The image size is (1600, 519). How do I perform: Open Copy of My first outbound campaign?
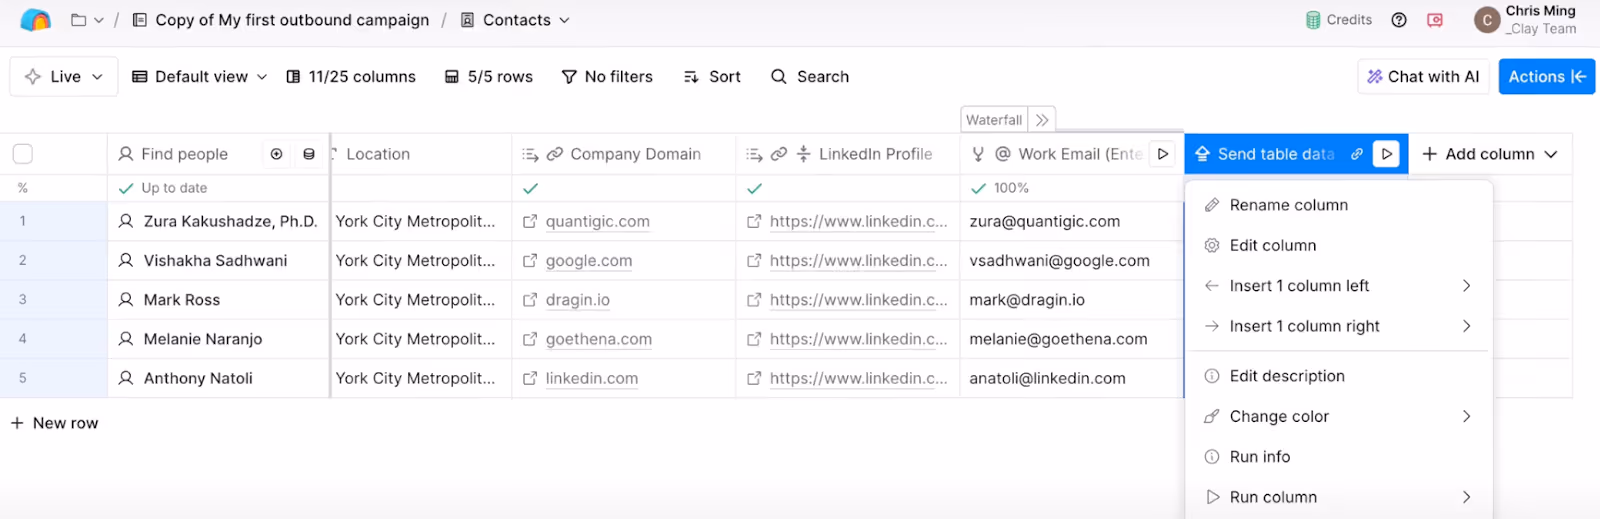281,20
